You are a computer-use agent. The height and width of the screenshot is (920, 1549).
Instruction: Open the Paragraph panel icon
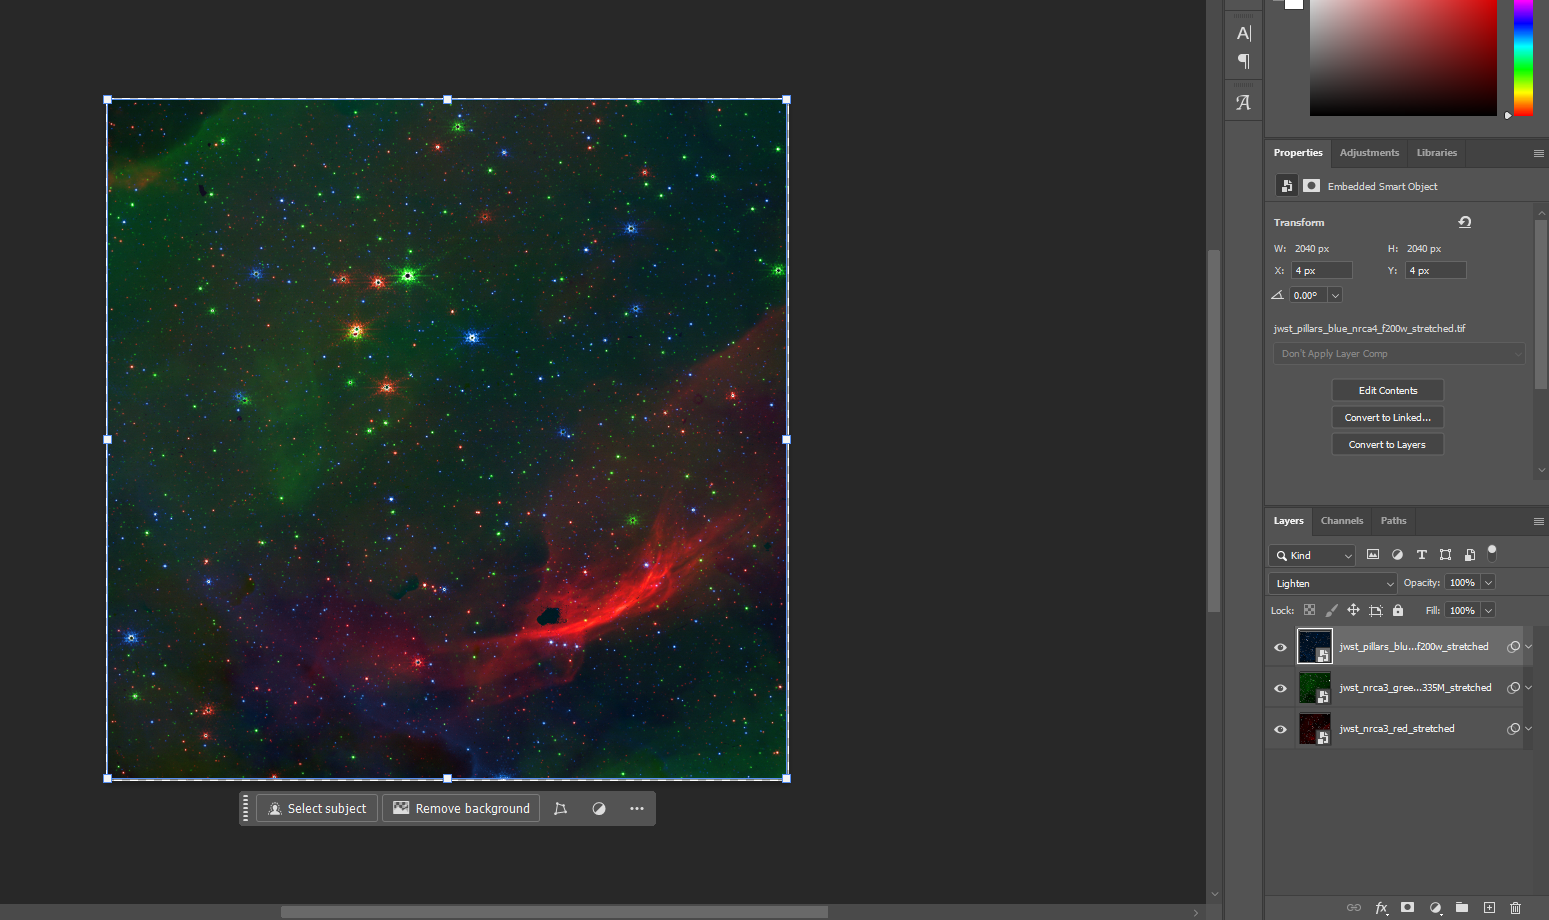click(1243, 62)
